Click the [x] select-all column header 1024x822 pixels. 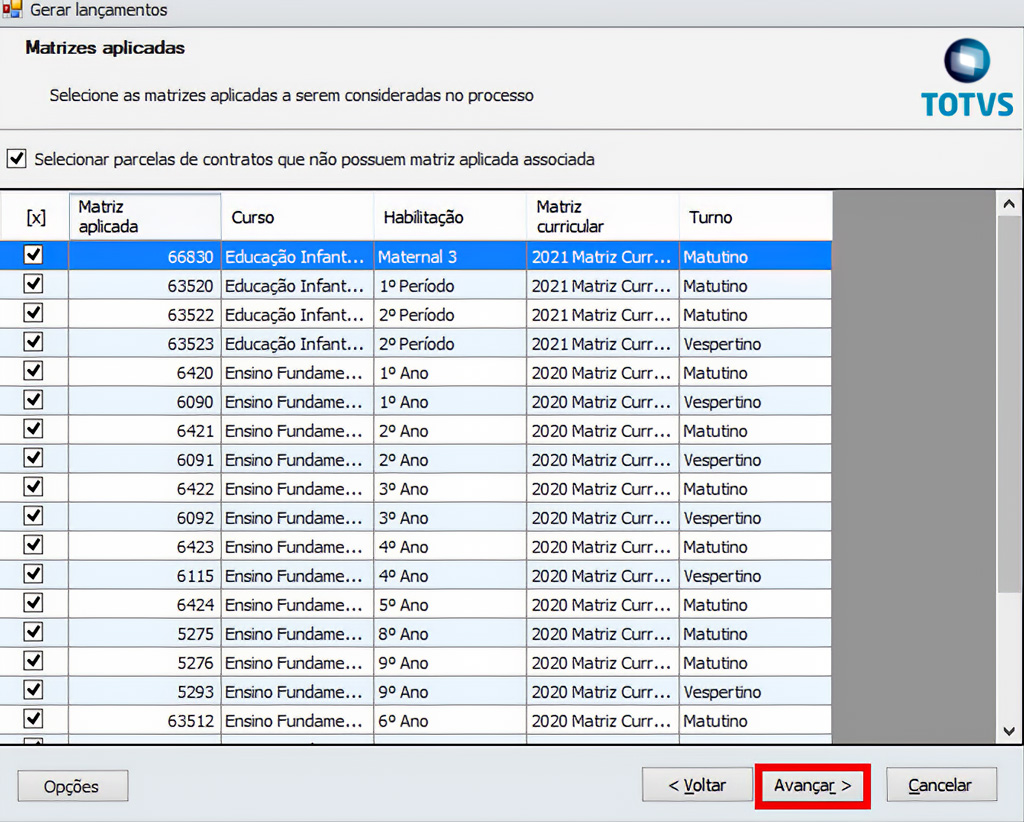pyautogui.click(x=35, y=217)
